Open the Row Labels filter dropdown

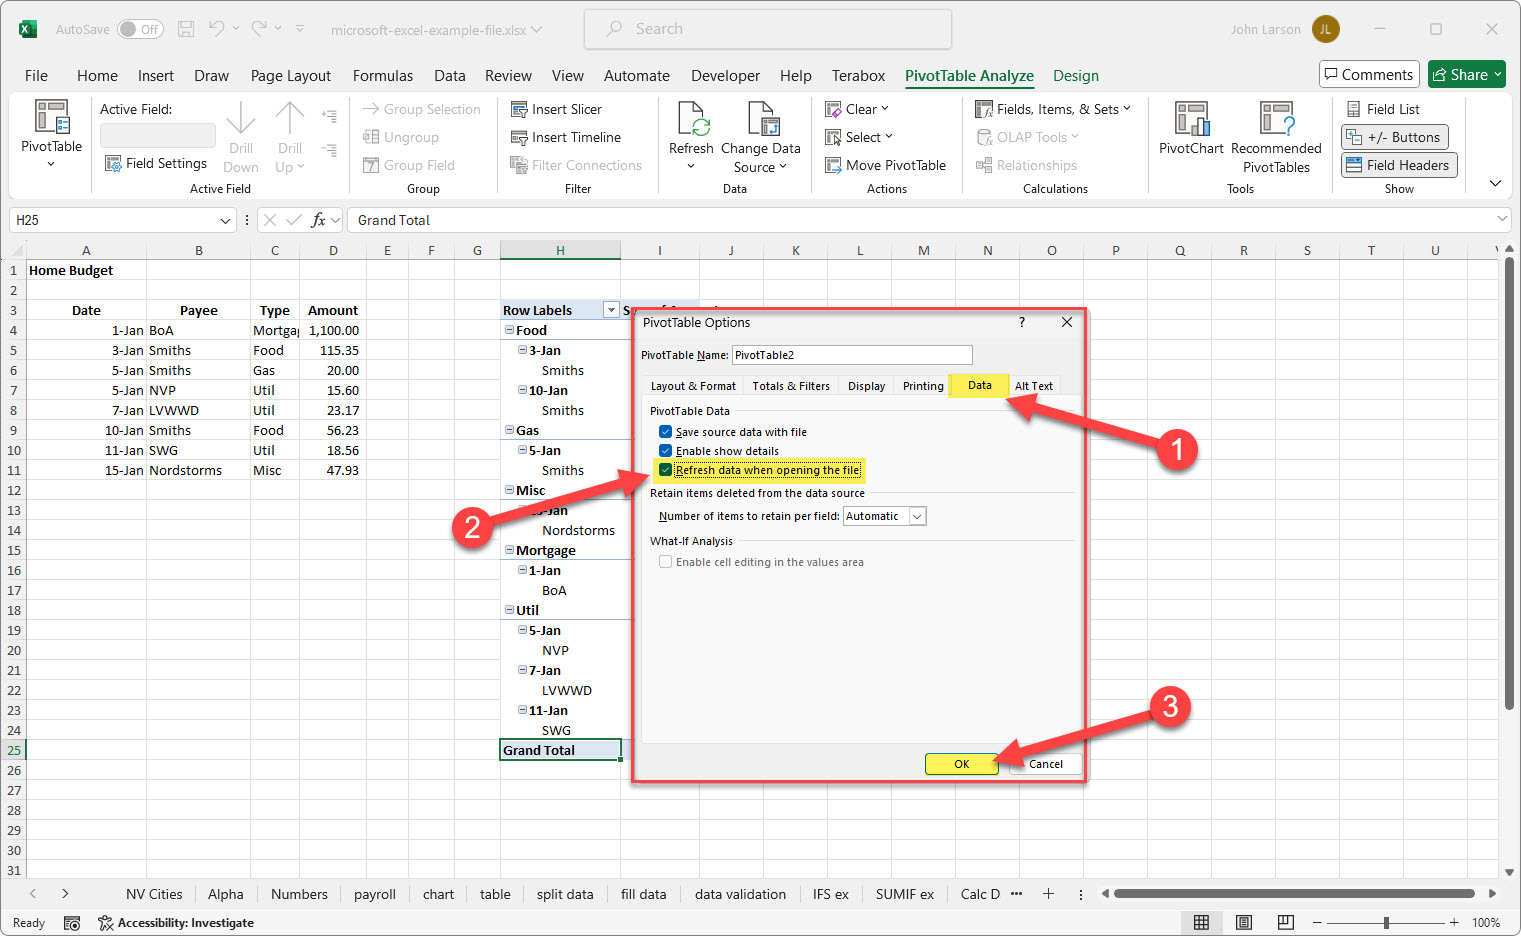(613, 309)
